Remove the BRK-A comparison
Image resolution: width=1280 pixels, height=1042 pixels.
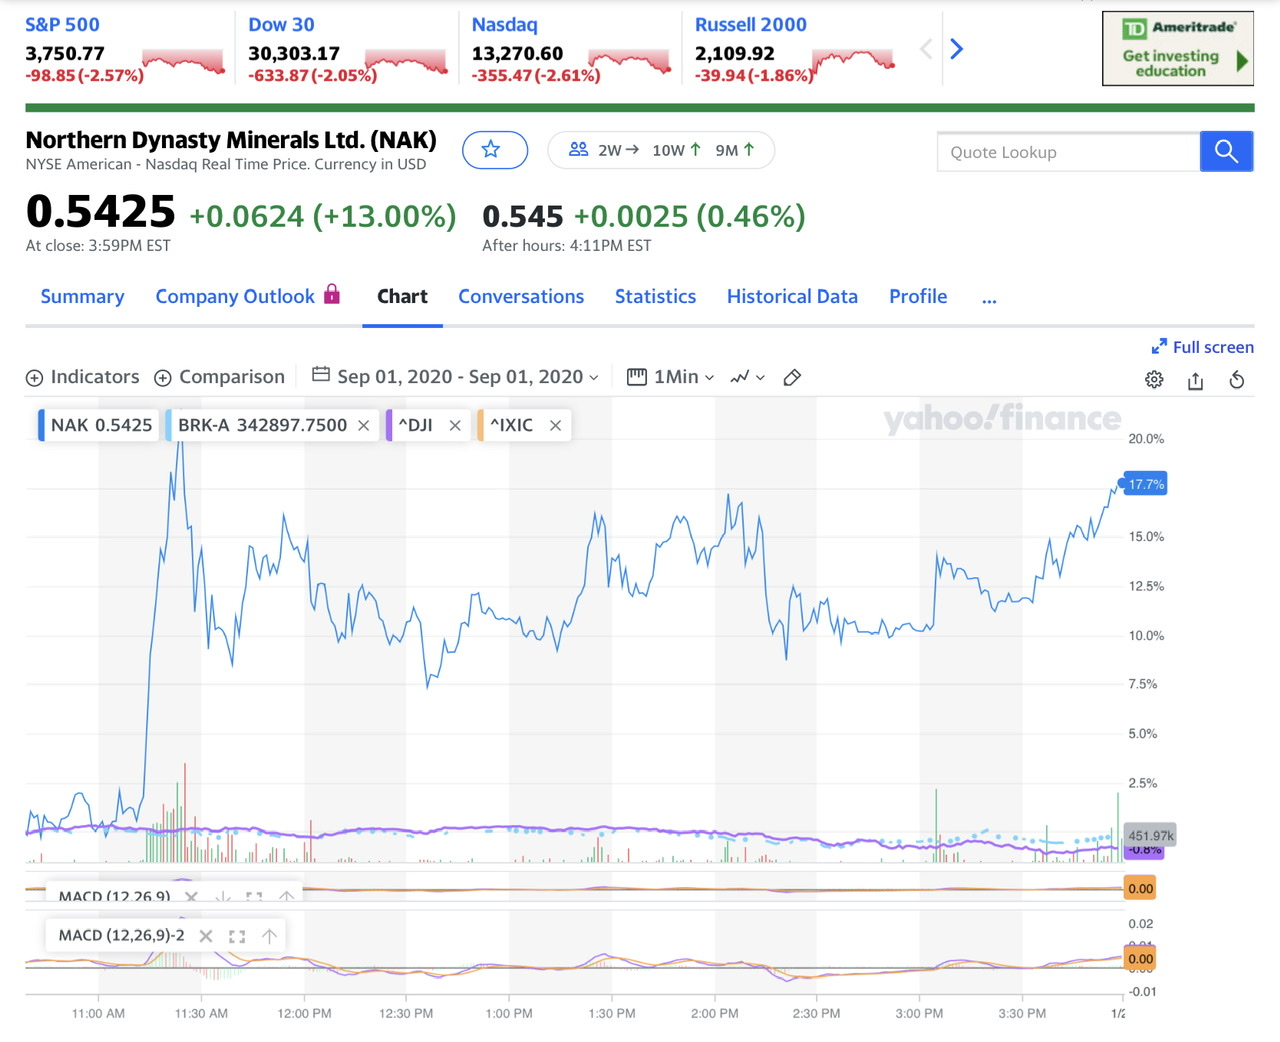364,425
